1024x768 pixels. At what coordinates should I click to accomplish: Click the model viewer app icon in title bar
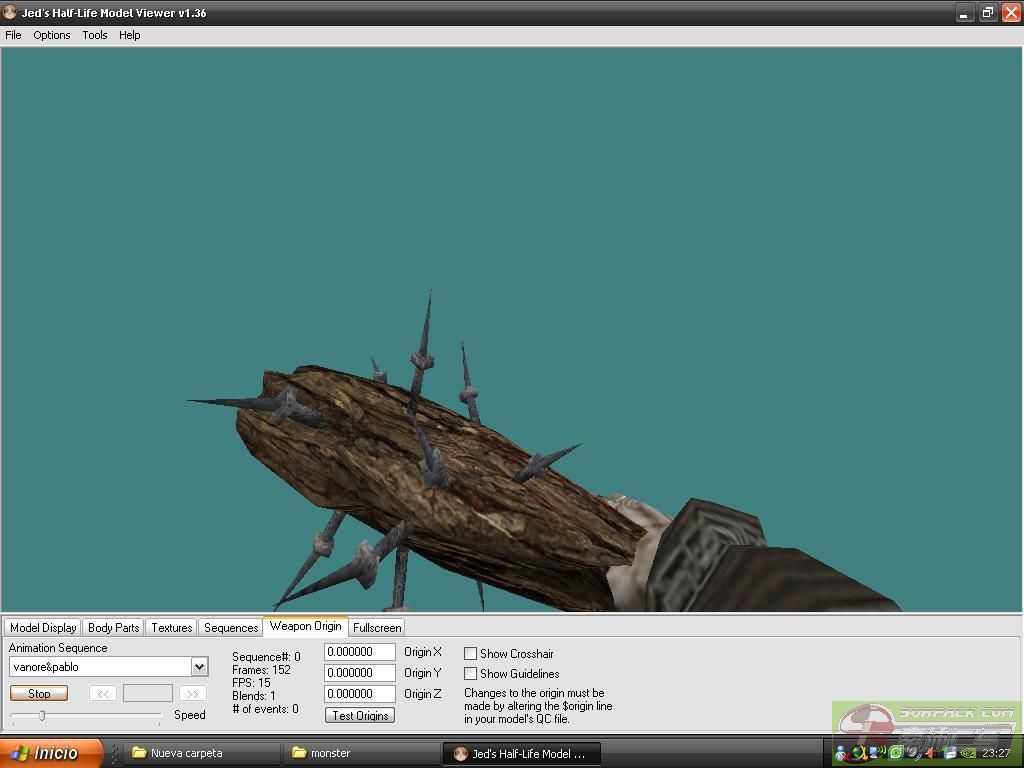pyautogui.click(x=10, y=12)
